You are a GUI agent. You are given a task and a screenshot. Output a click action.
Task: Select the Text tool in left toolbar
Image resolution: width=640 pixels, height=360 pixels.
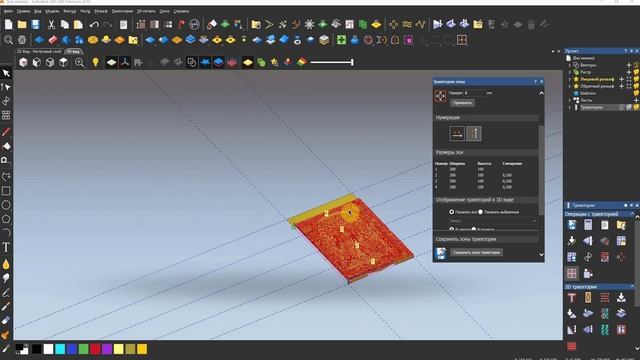(x=6, y=247)
